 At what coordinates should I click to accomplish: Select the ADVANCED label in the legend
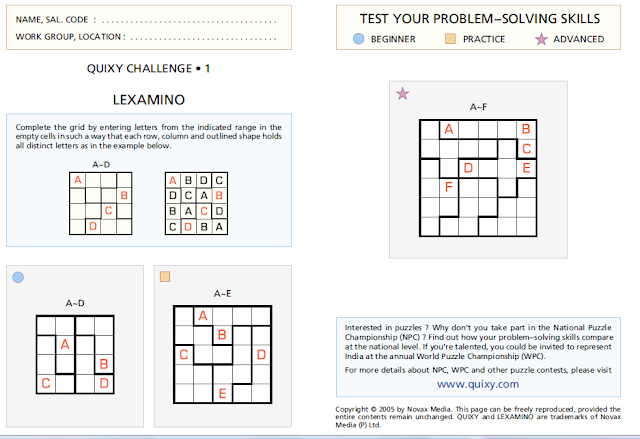point(579,39)
